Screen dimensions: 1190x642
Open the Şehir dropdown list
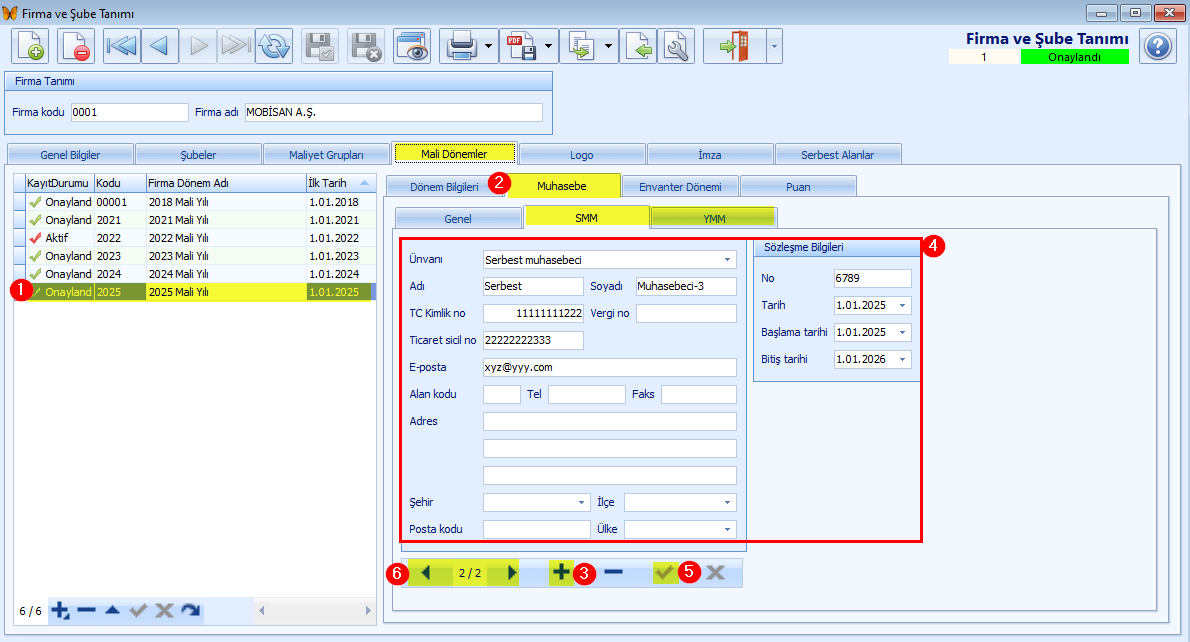(x=581, y=502)
